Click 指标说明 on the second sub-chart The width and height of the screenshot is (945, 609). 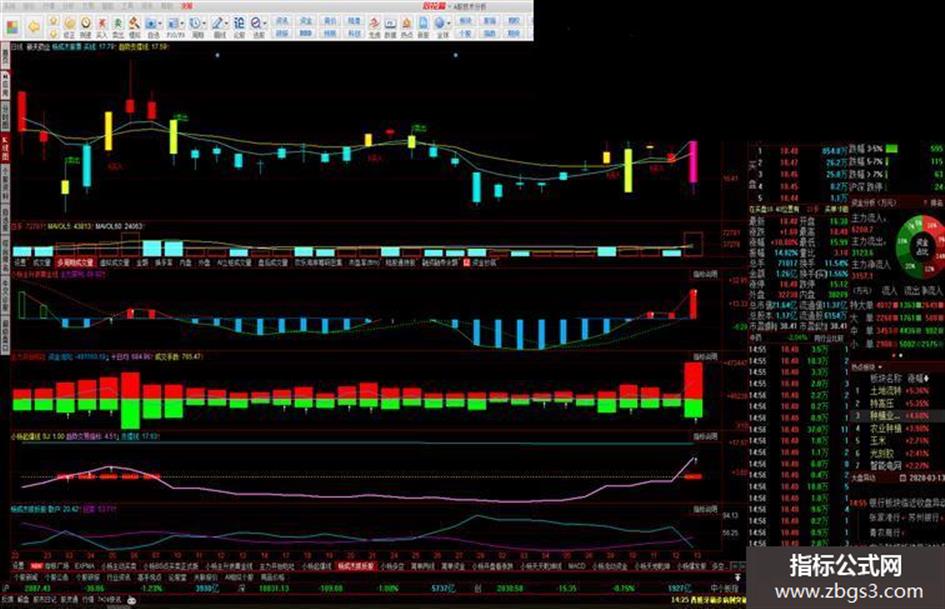[705, 274]
